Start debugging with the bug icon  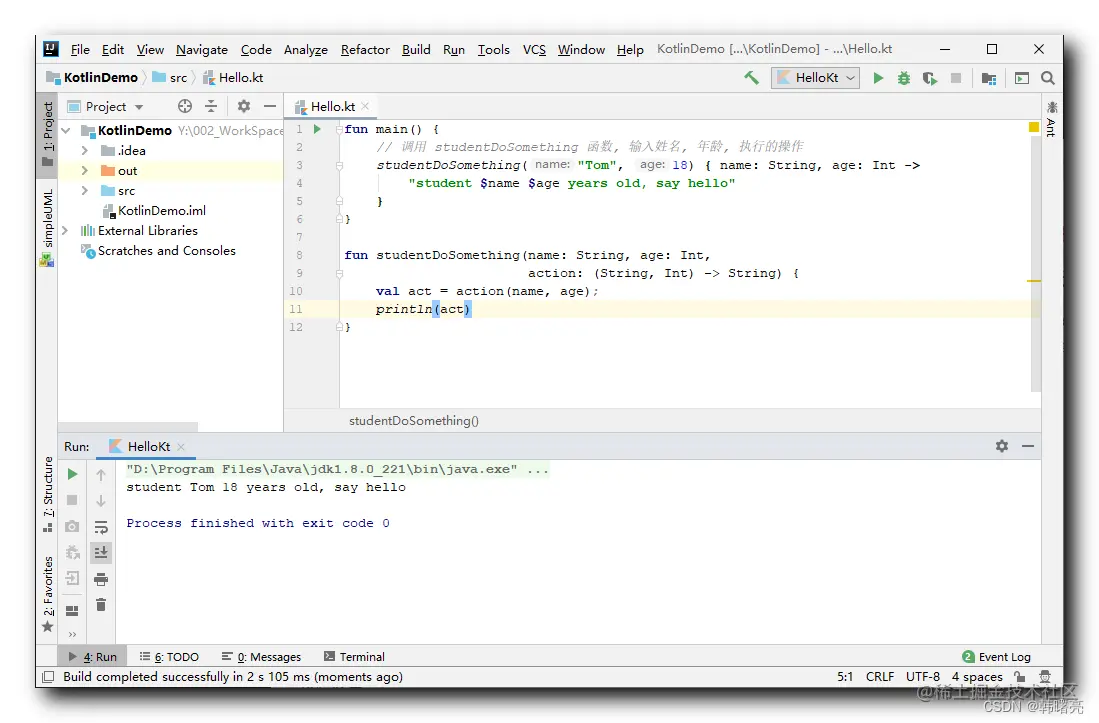point(904,78)
